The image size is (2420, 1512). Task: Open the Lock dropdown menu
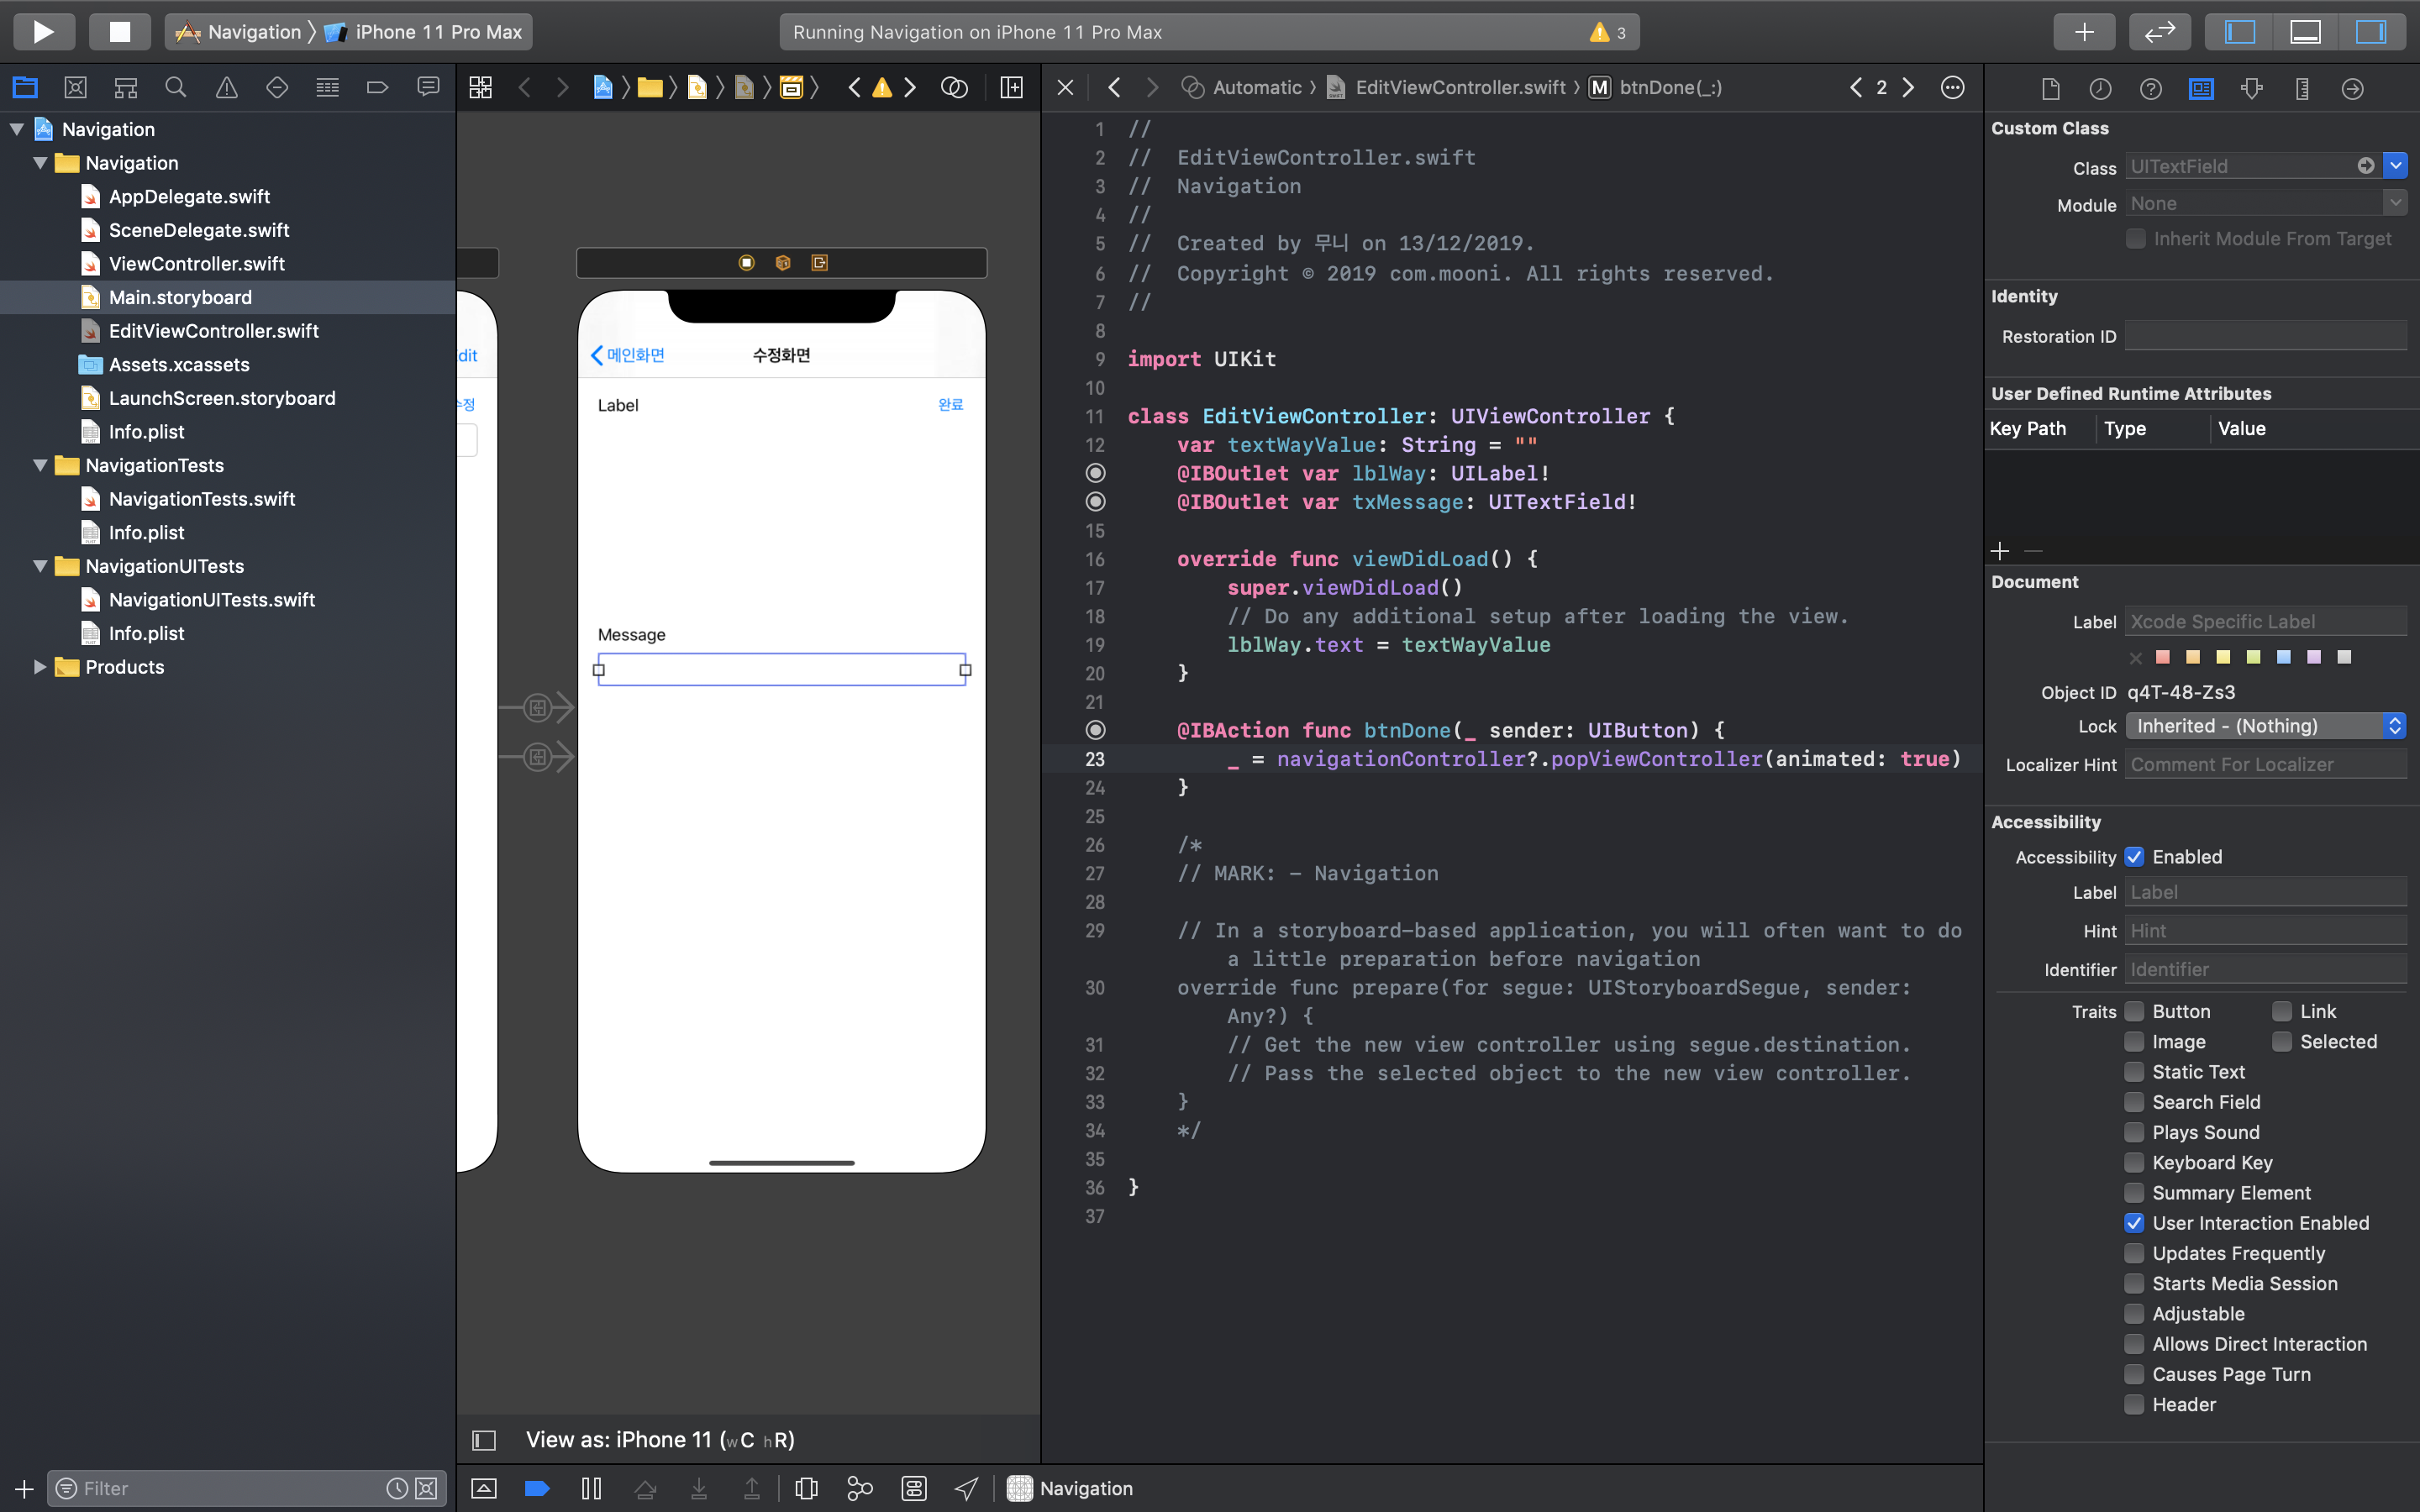pyautogui.click(x=2265, y=726)
